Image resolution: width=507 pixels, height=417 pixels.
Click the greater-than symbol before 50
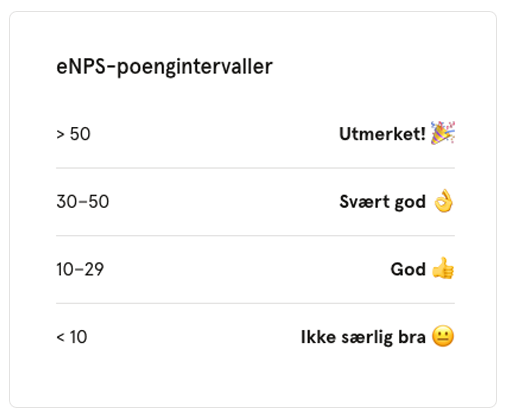pos(60,135)
